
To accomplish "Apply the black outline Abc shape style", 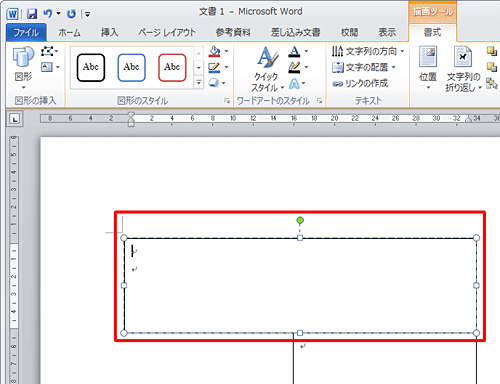I will tap(91, 67).
